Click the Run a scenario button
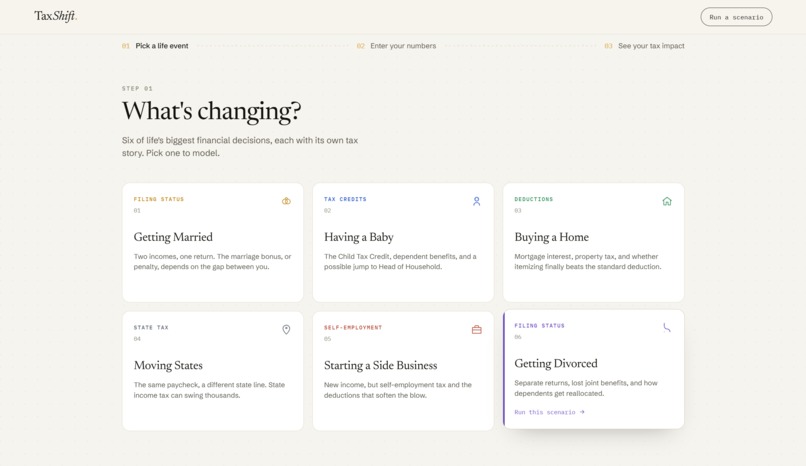Viewport: 806px width, 466px height. (x=736, y=17)
